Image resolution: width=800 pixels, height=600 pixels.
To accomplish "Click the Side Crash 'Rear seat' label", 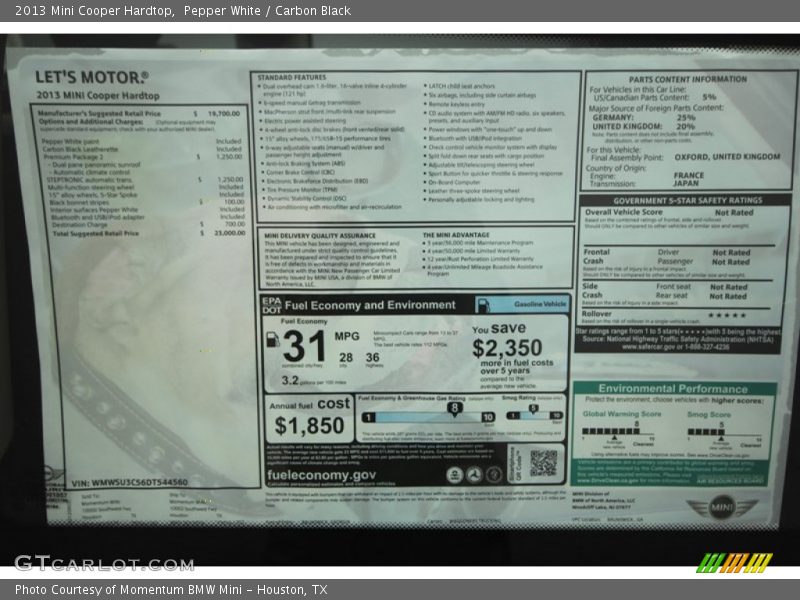I will pyautogui.click(x=671, y=295).
